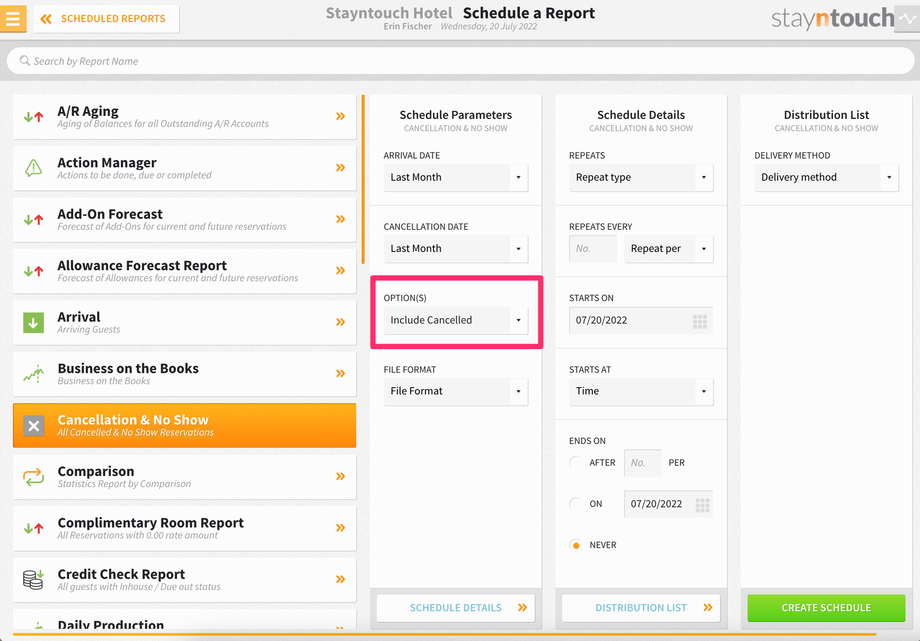920x641 pixels.
Task: Click the Comparison loop arrows icon
Action: [33, 477]
